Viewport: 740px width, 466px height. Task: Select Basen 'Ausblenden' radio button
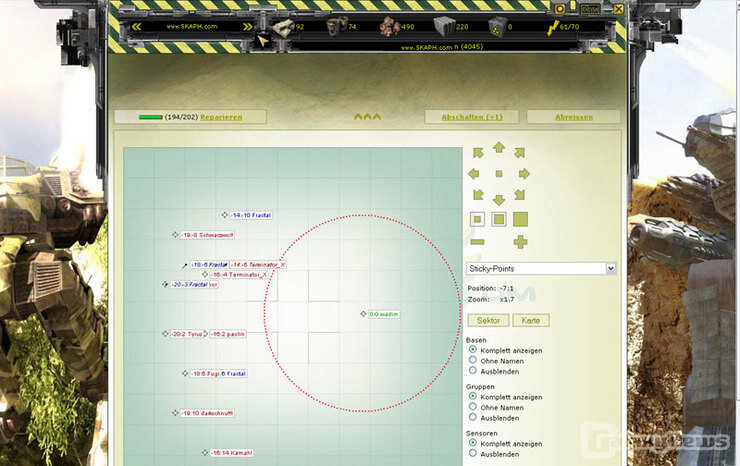click(x=473, y=371)
